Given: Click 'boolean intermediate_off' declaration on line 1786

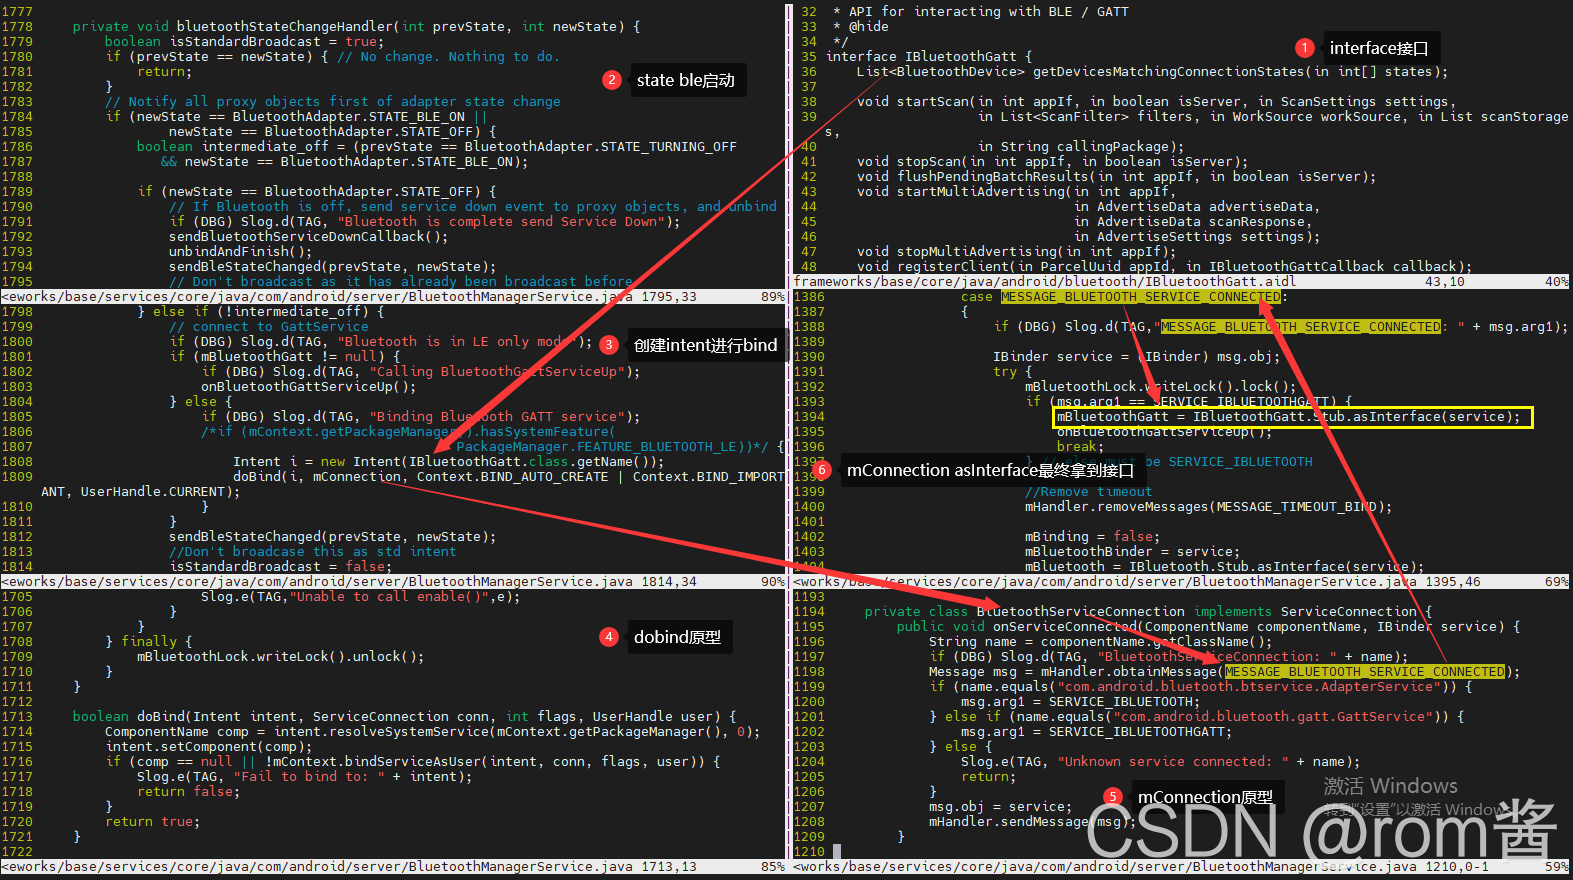Looking at the screenshot, I should click(x=436, y=147).
